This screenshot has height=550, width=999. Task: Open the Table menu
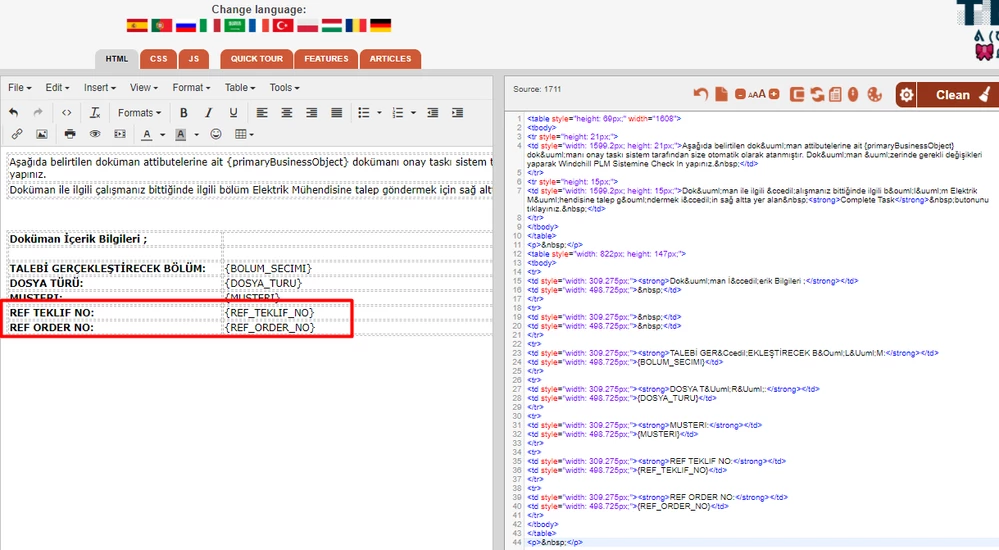pos(240,87)
